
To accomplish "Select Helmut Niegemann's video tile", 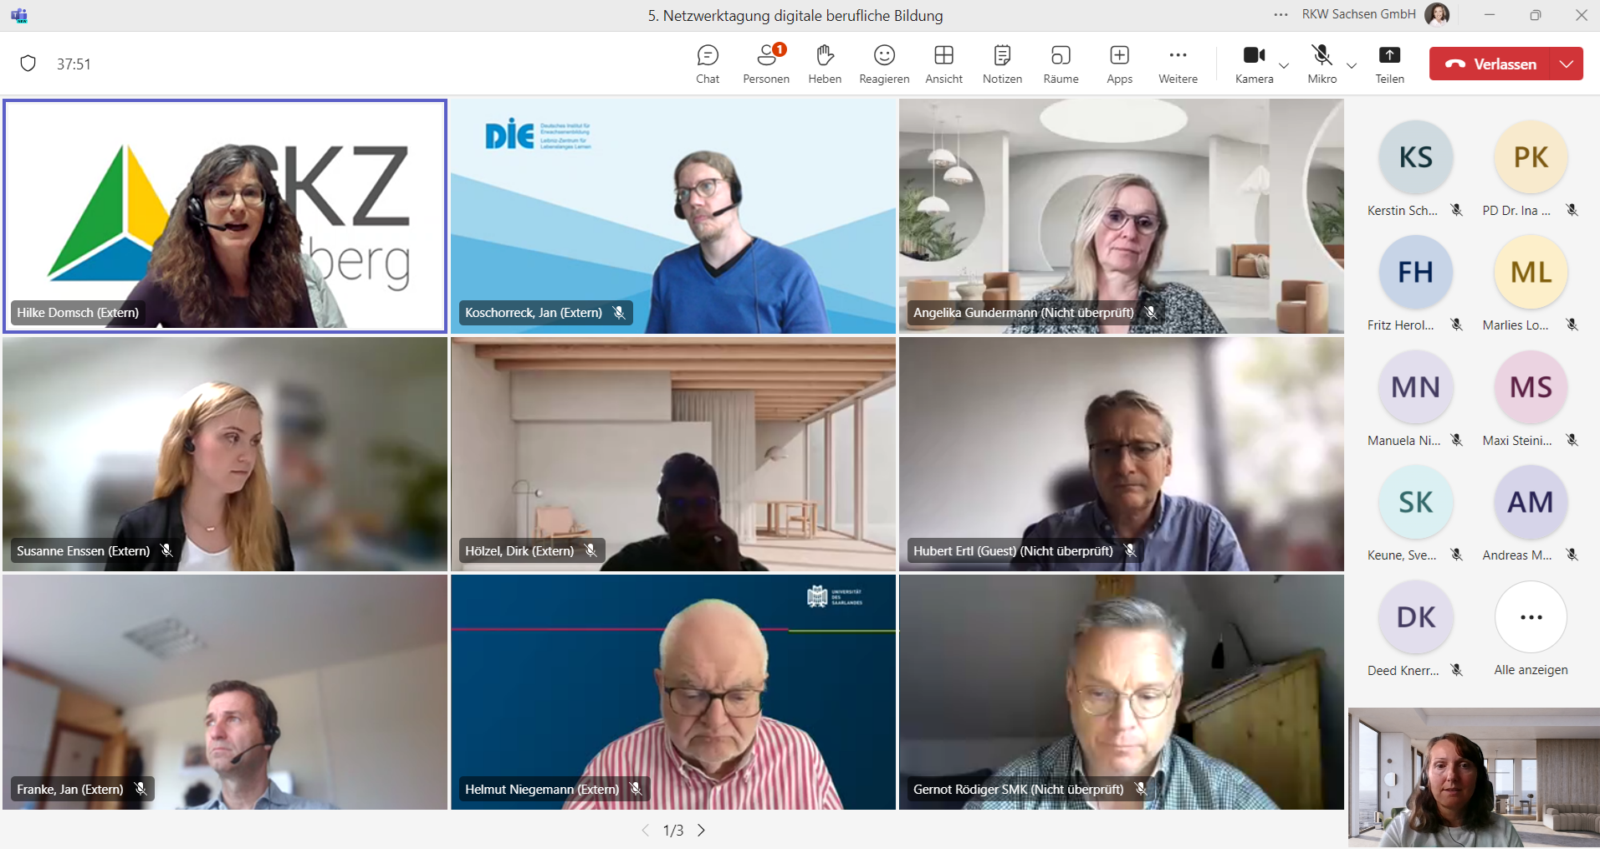I will point(673,691).
